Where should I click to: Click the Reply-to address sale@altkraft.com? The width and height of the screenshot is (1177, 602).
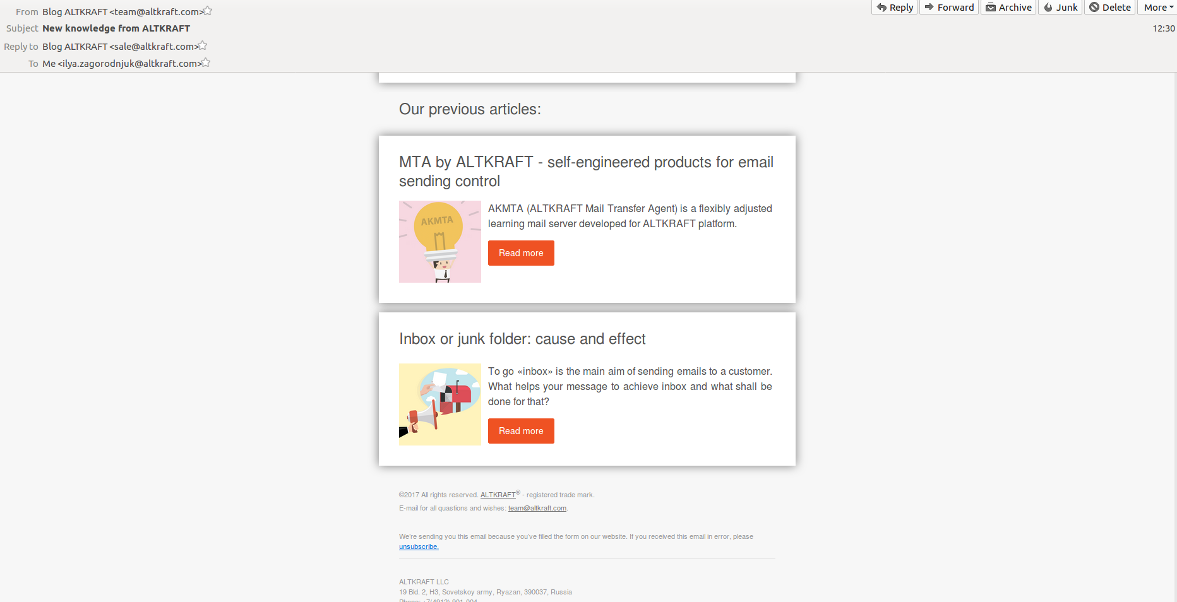[x=120, y=47]
